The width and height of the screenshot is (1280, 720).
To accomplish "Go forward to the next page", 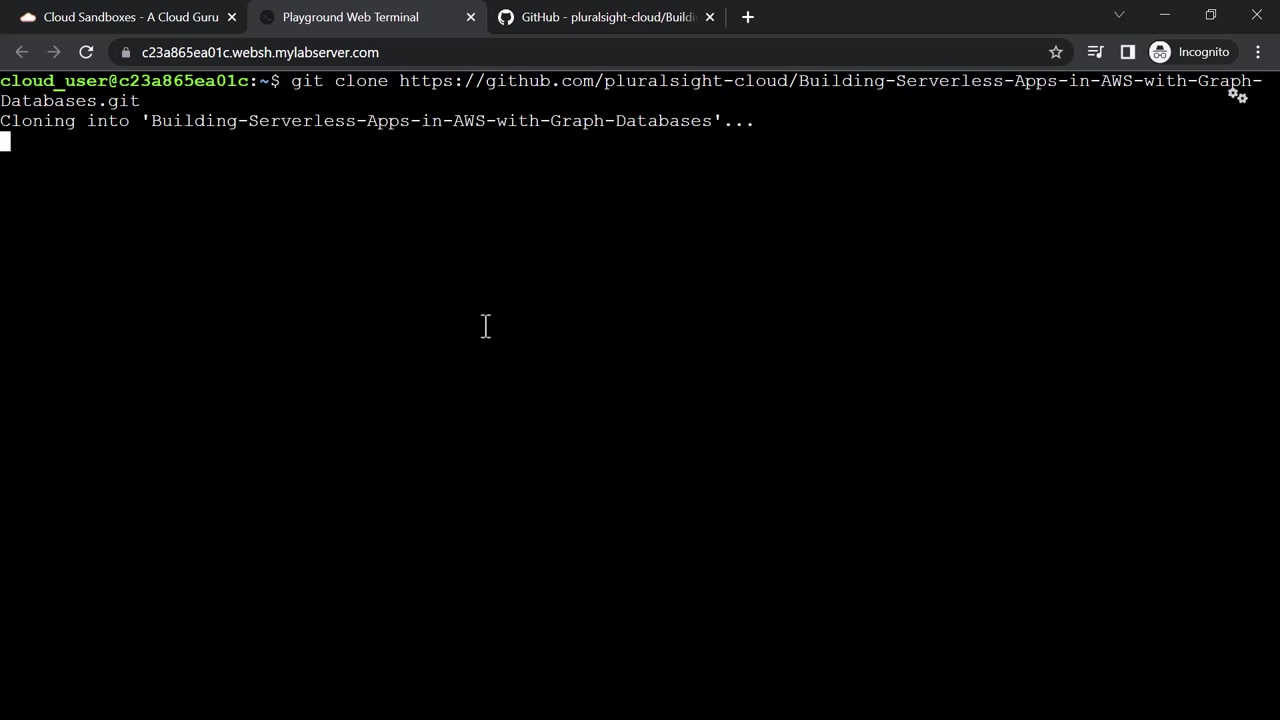I will pyautogui.click(x=54, y=52).
